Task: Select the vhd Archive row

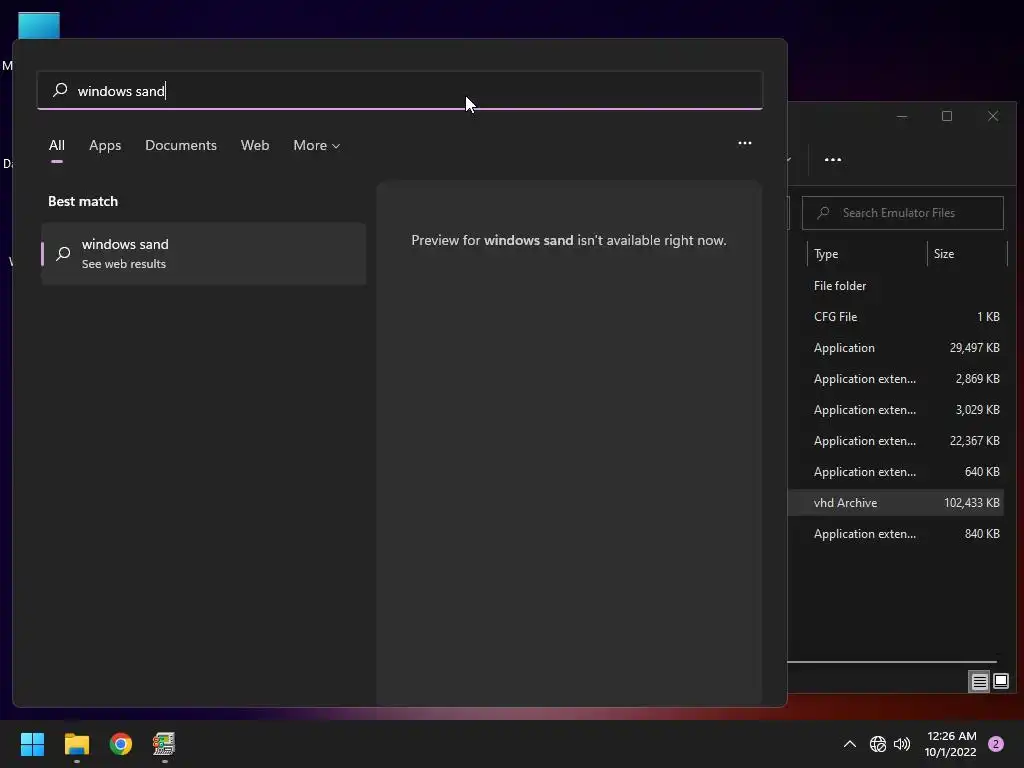Action: pos(895,503)
